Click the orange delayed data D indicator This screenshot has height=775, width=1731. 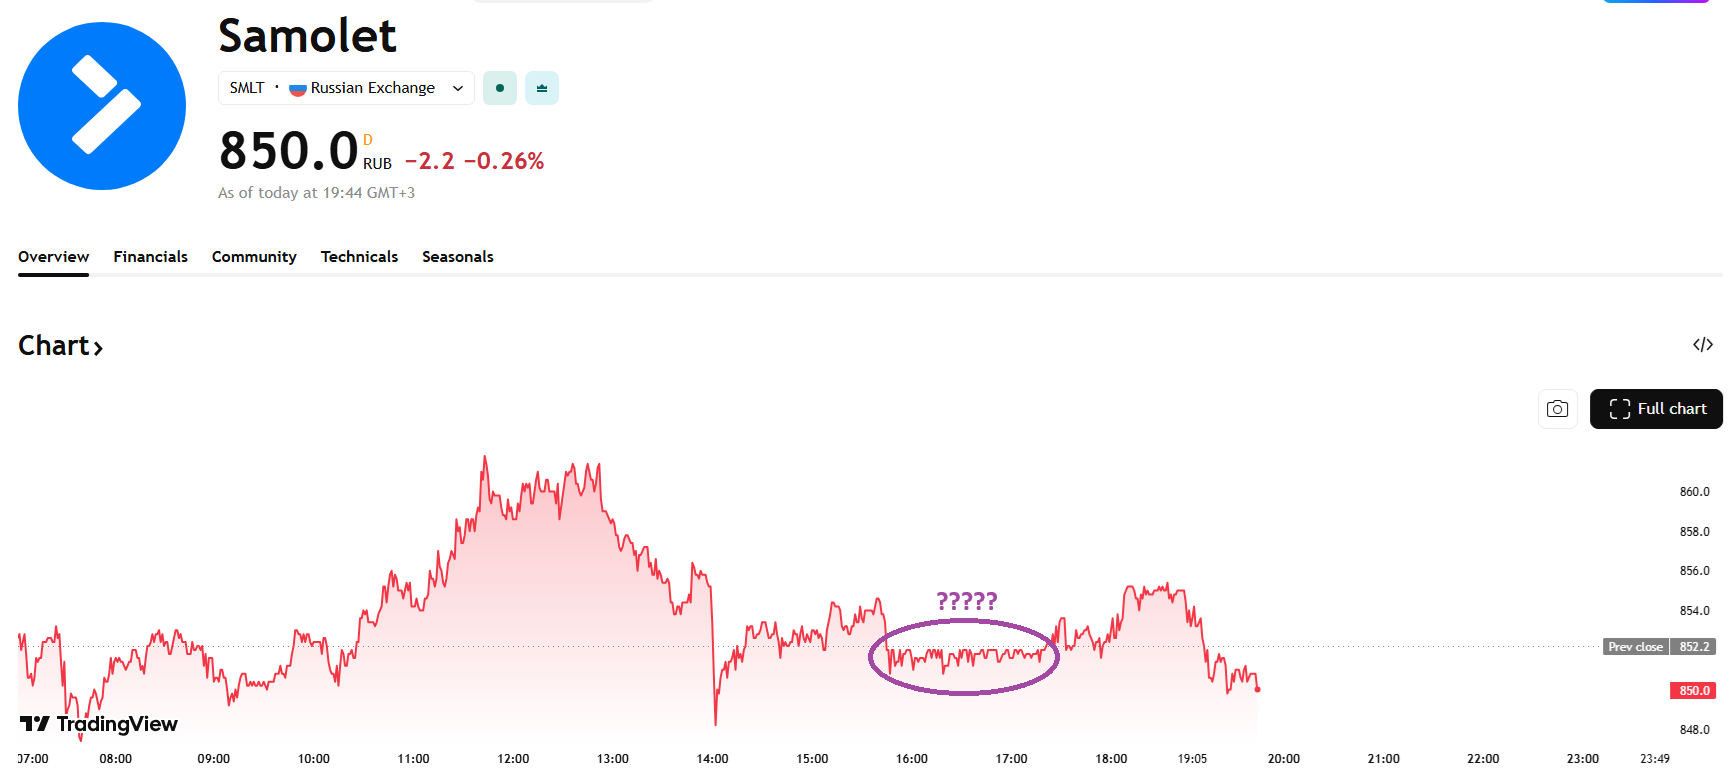pos(368,140)
